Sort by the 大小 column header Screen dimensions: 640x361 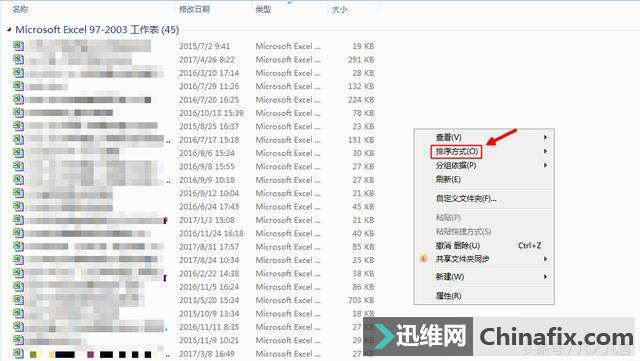point(339,9)
